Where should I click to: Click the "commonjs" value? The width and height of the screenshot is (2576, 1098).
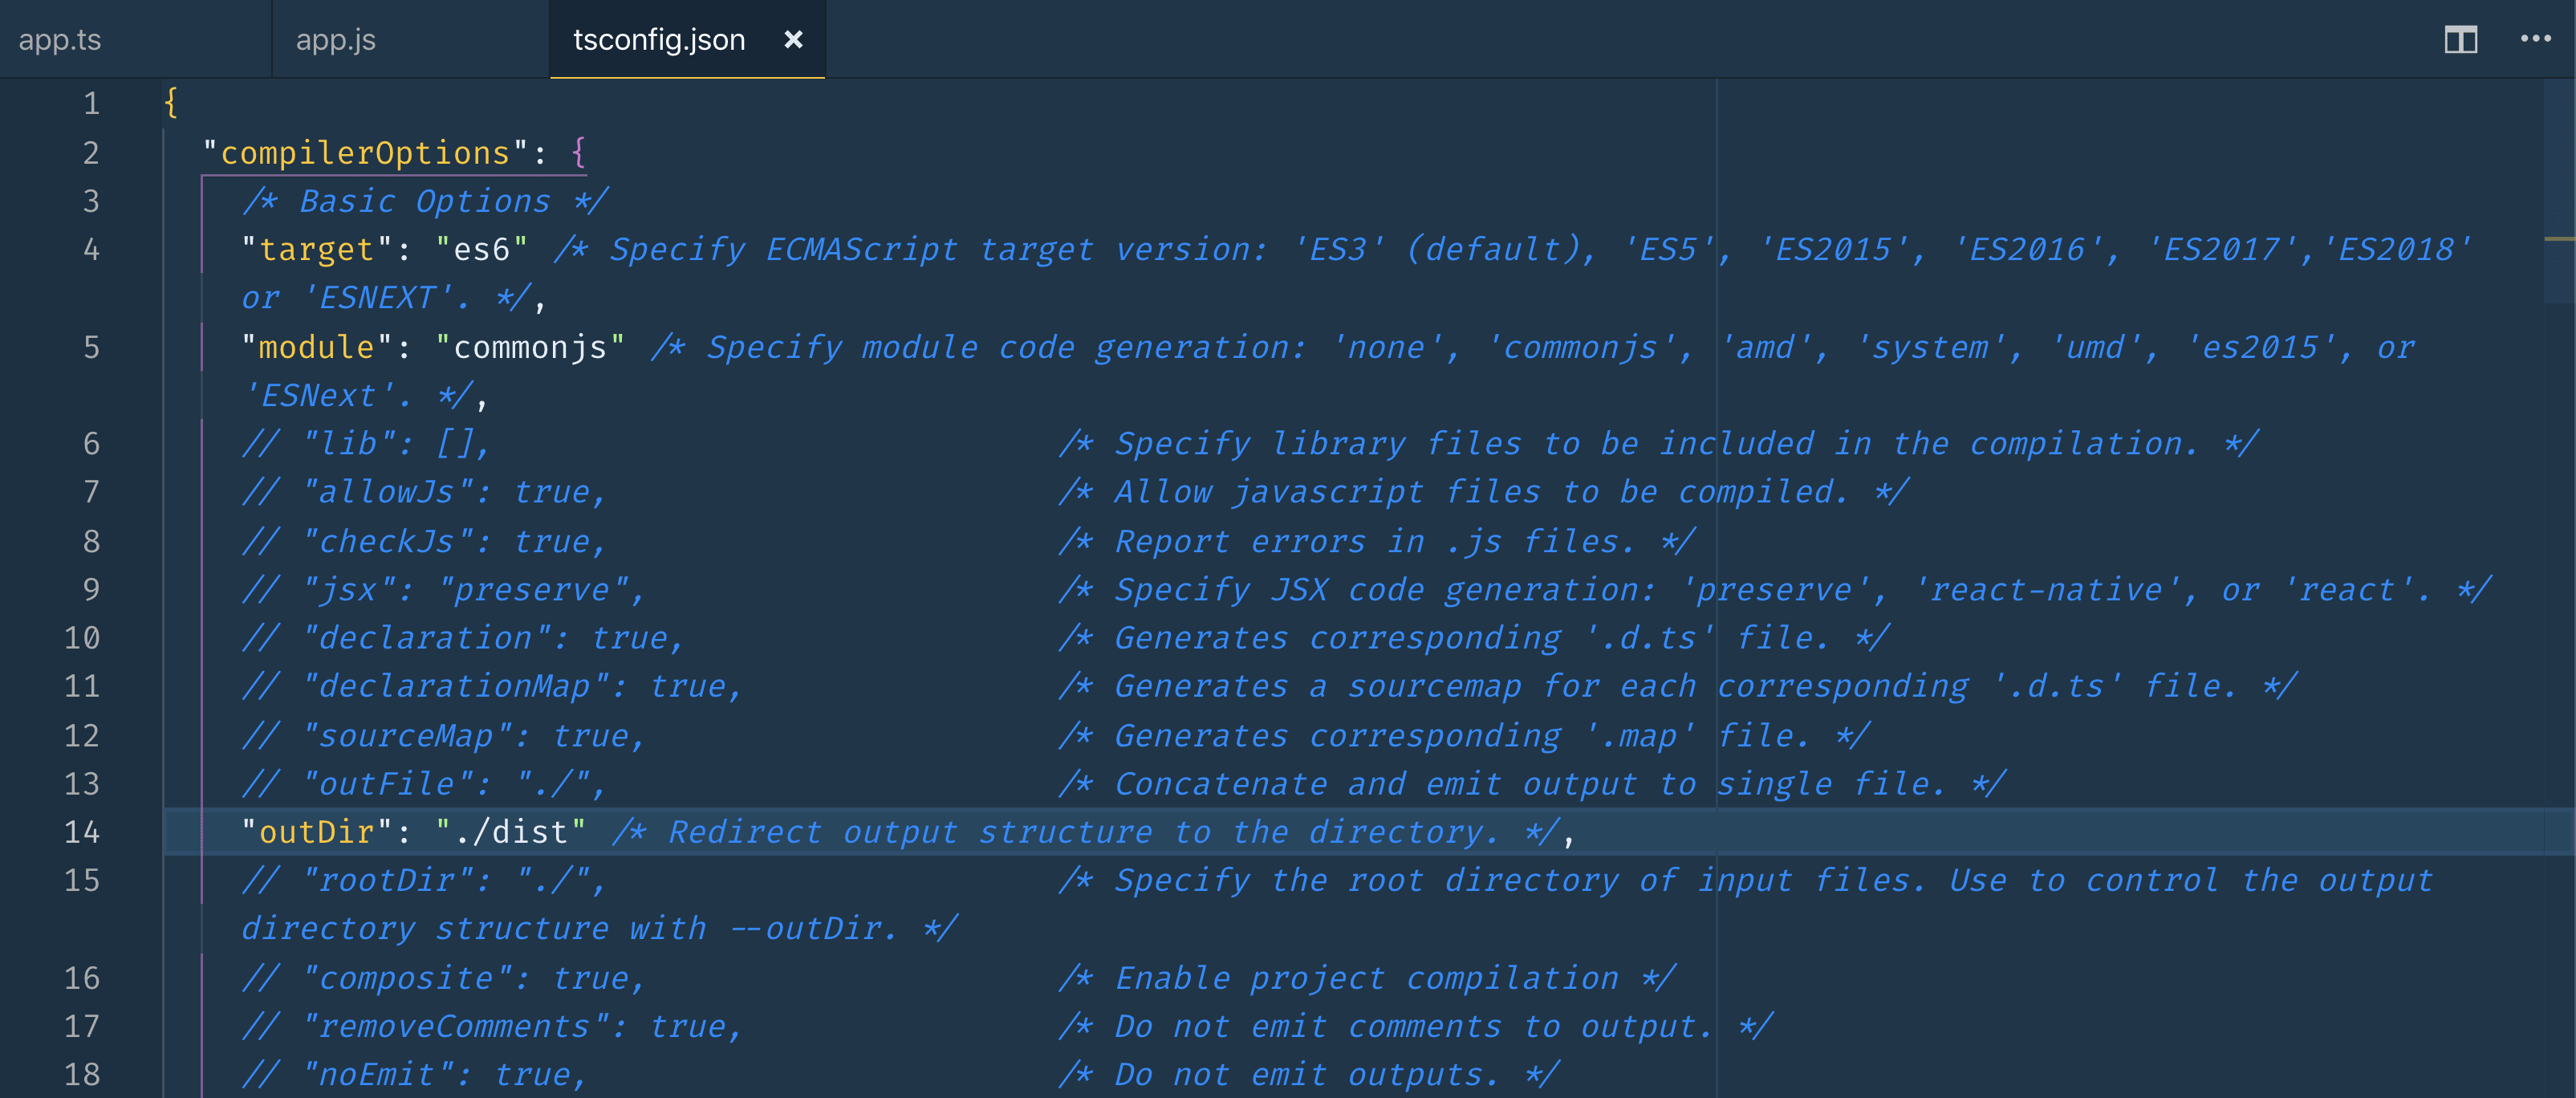pos(531,348)
